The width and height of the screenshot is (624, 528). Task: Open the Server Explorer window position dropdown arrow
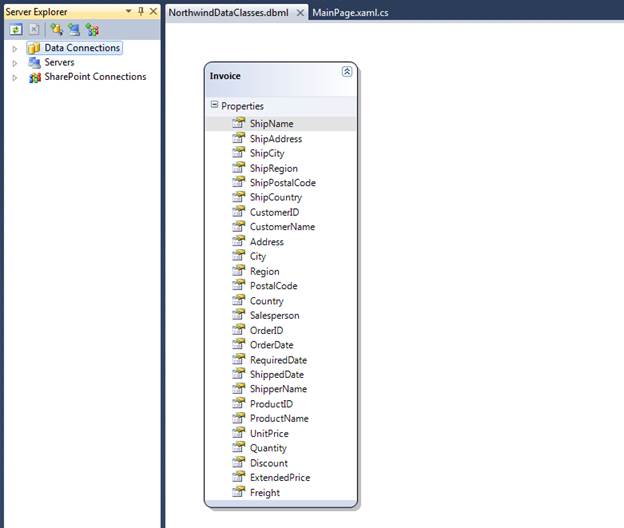(x=129, y=11)
